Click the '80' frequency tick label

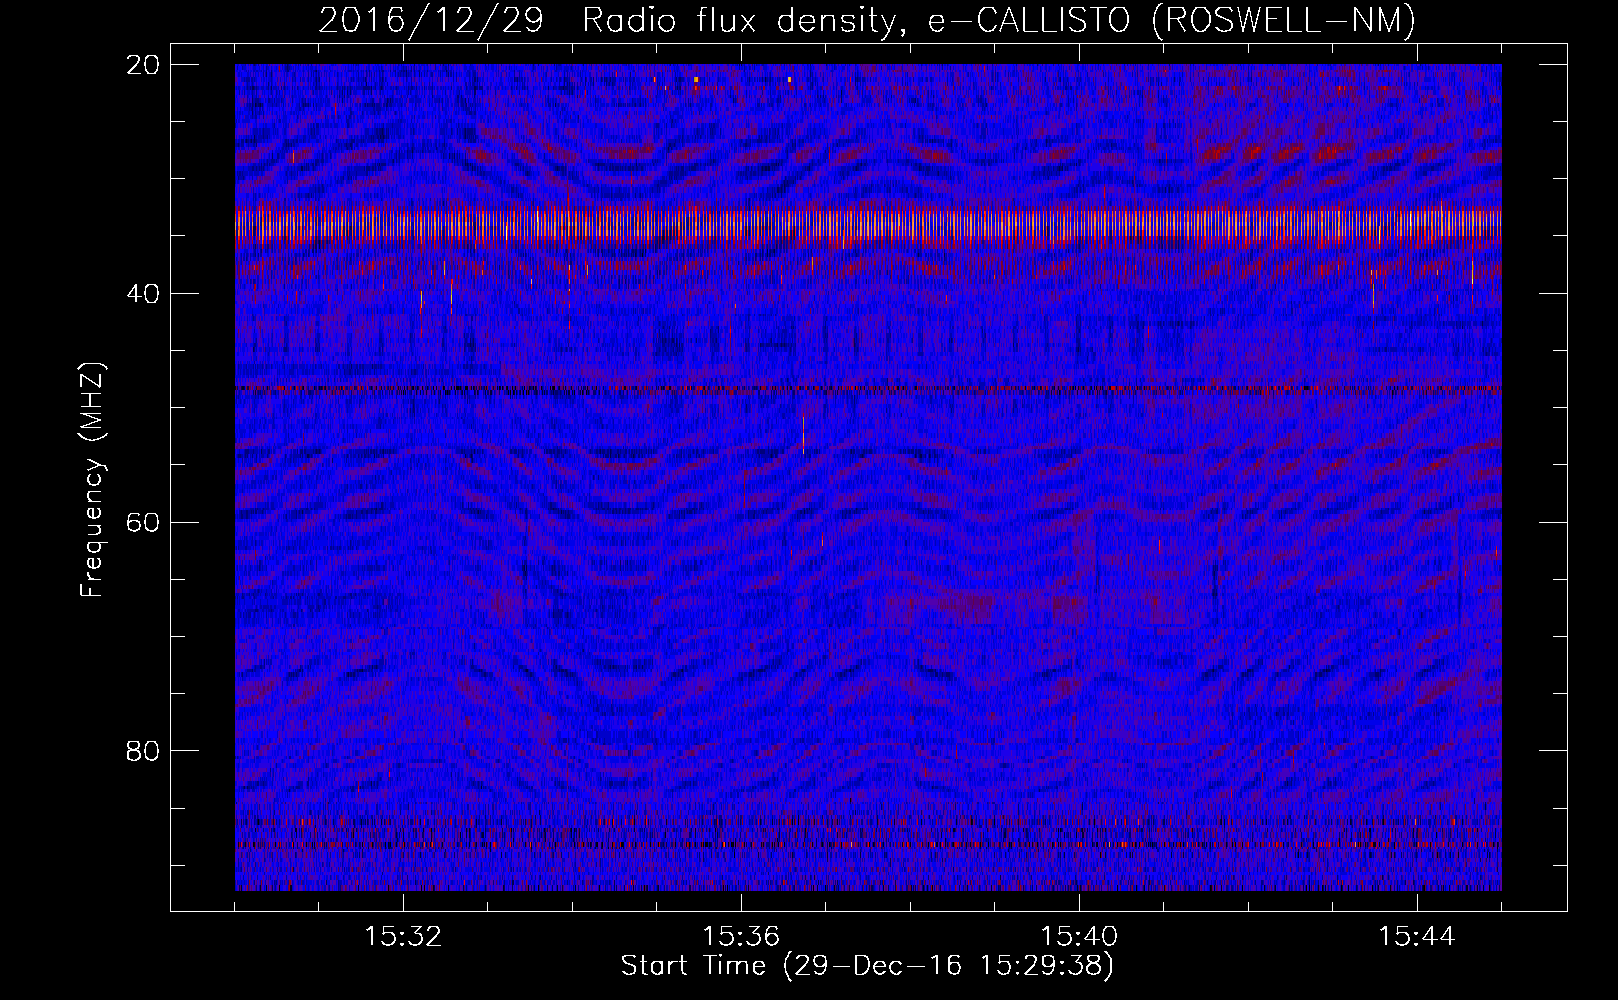click(x=143, y=751)
